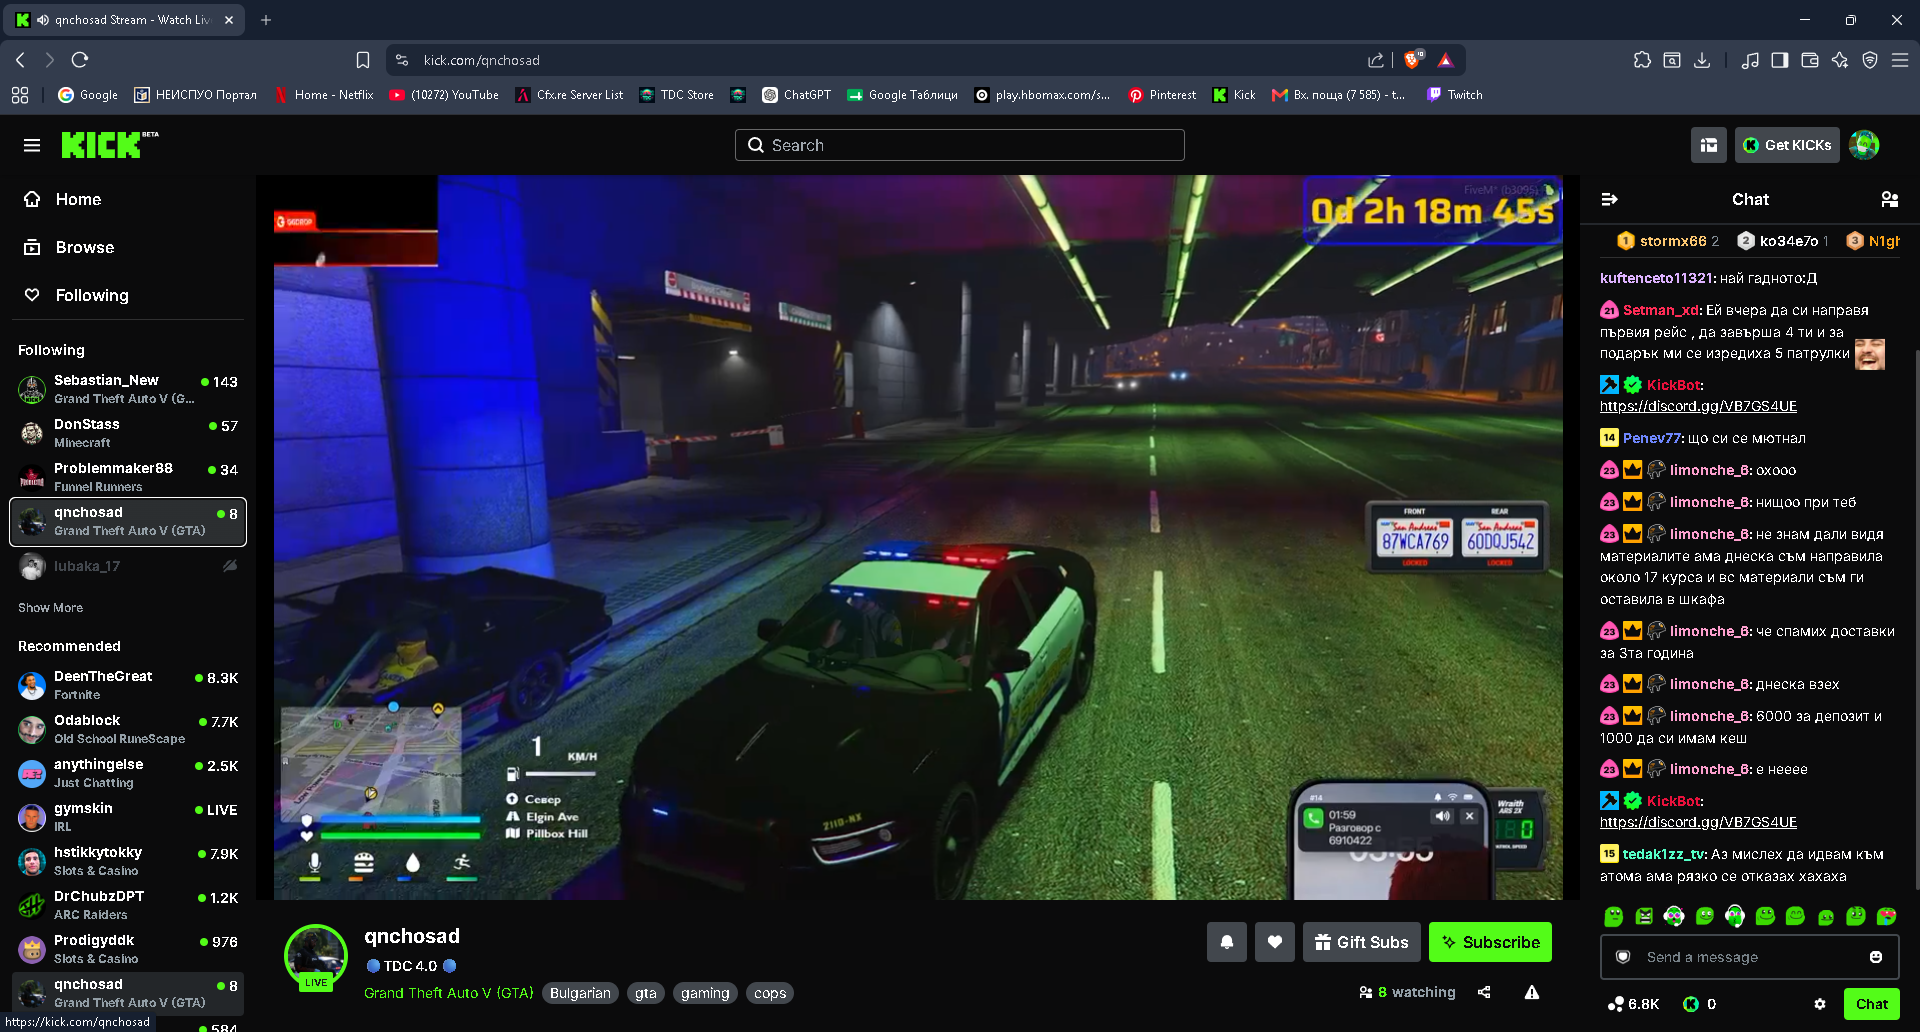Open Prodigyddk recommended channel
The image size is (1920, 1032).
pos(127,949)
